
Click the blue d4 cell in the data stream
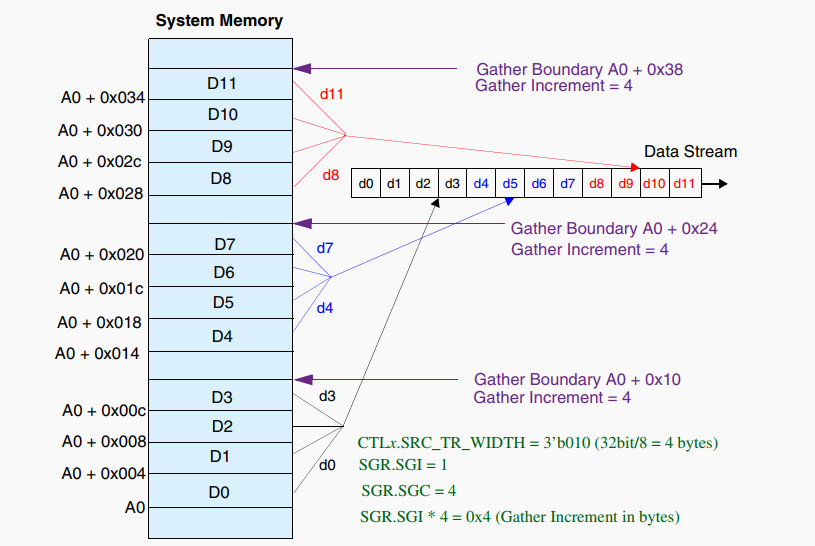coord(481,183)
